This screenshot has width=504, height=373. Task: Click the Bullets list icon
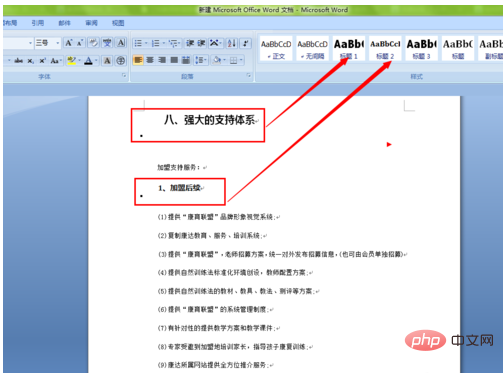(x=138, y=43)
